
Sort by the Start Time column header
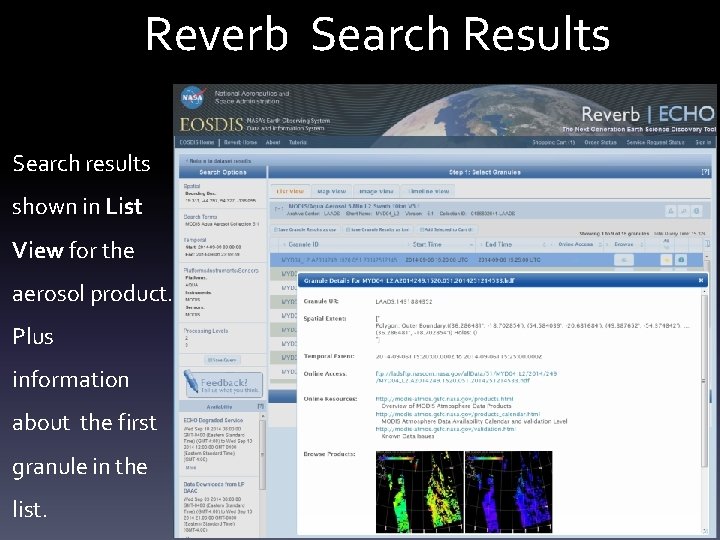click(427, 244)
